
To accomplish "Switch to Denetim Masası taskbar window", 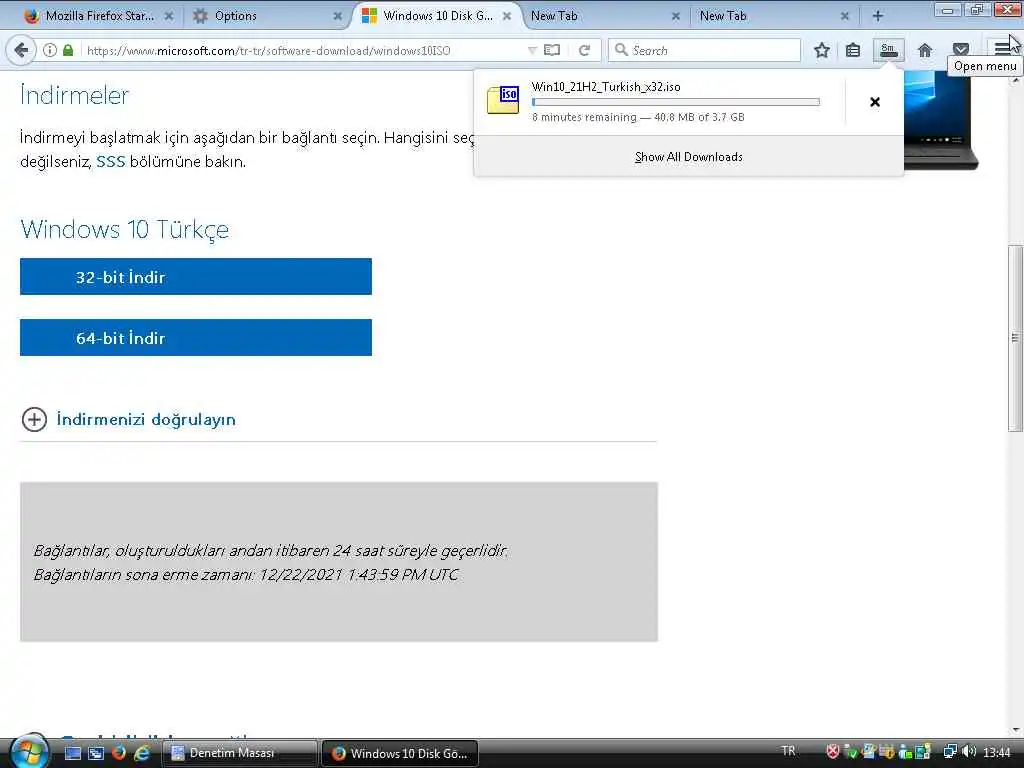I will coord(240,753).
